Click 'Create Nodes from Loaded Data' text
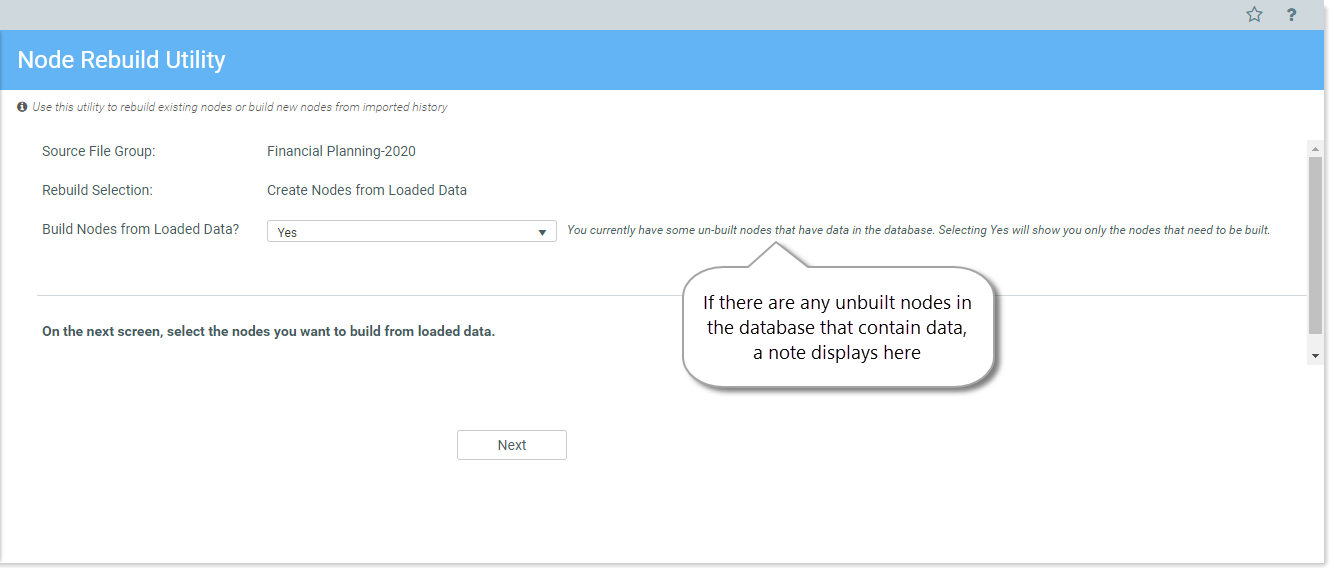 [x=367, y=190]
